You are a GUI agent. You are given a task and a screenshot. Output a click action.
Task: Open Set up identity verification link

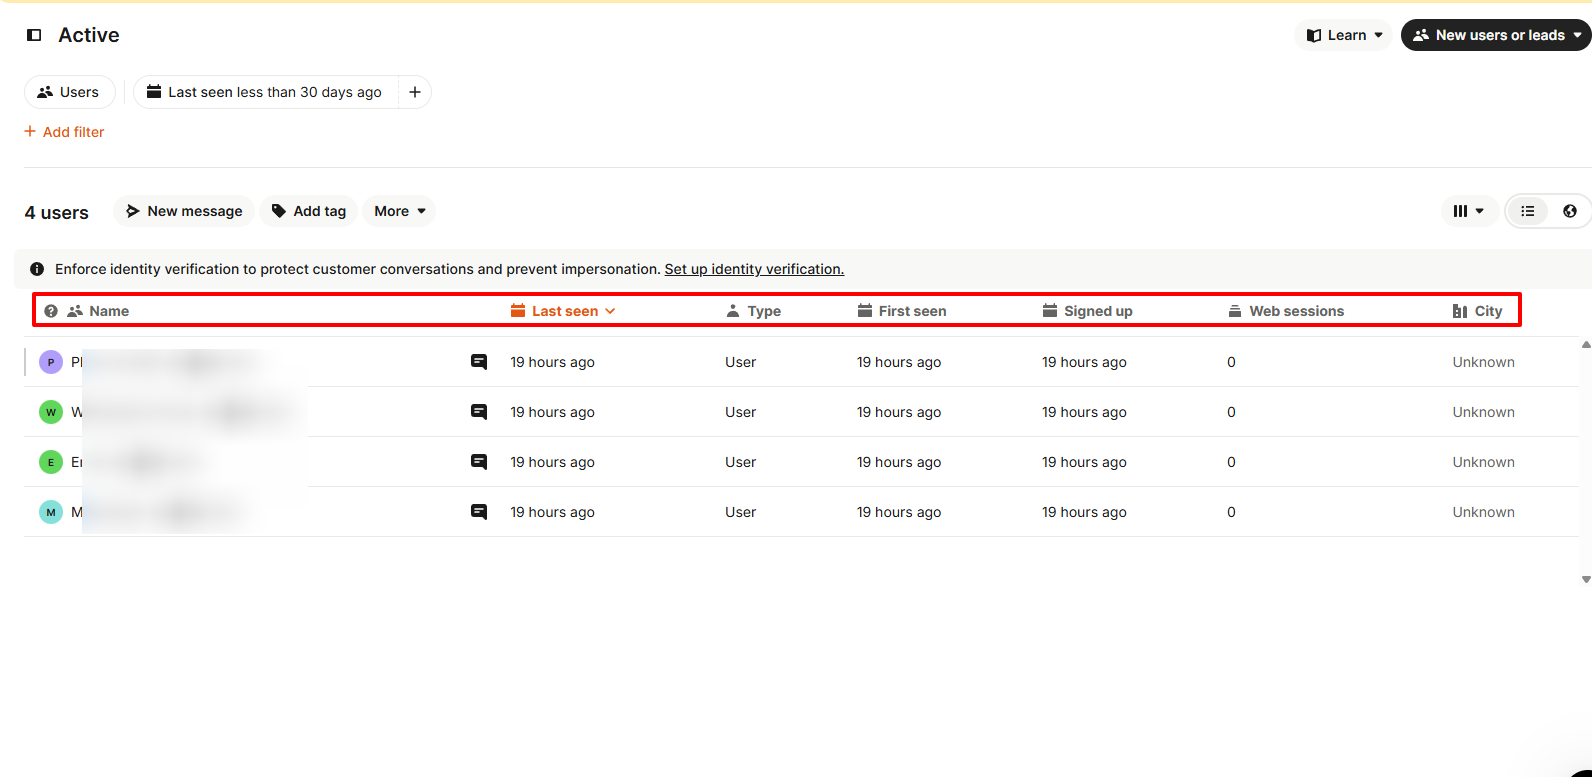[x=754, y=269]
